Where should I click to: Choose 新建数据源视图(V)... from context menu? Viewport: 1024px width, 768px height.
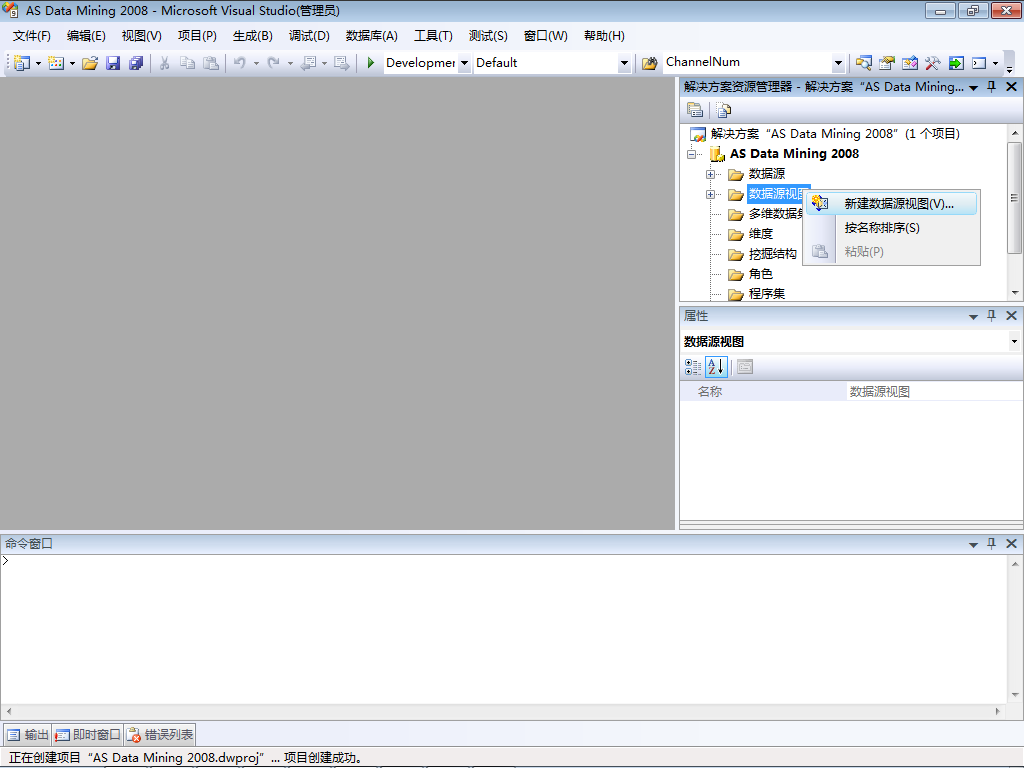(892, 204)
